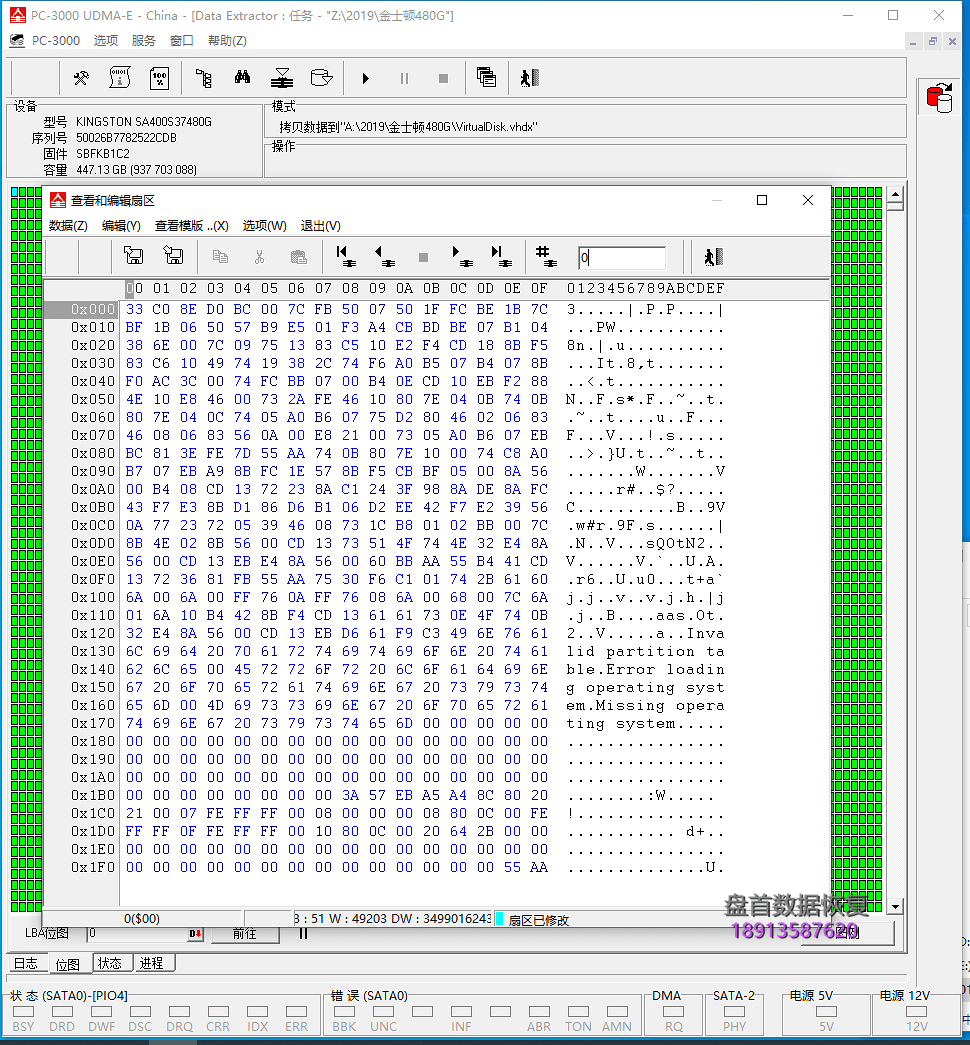Click the bitmap scrollbar up arrow
The height and width of the screenshot is (1045, 970).
coord(895,195)
